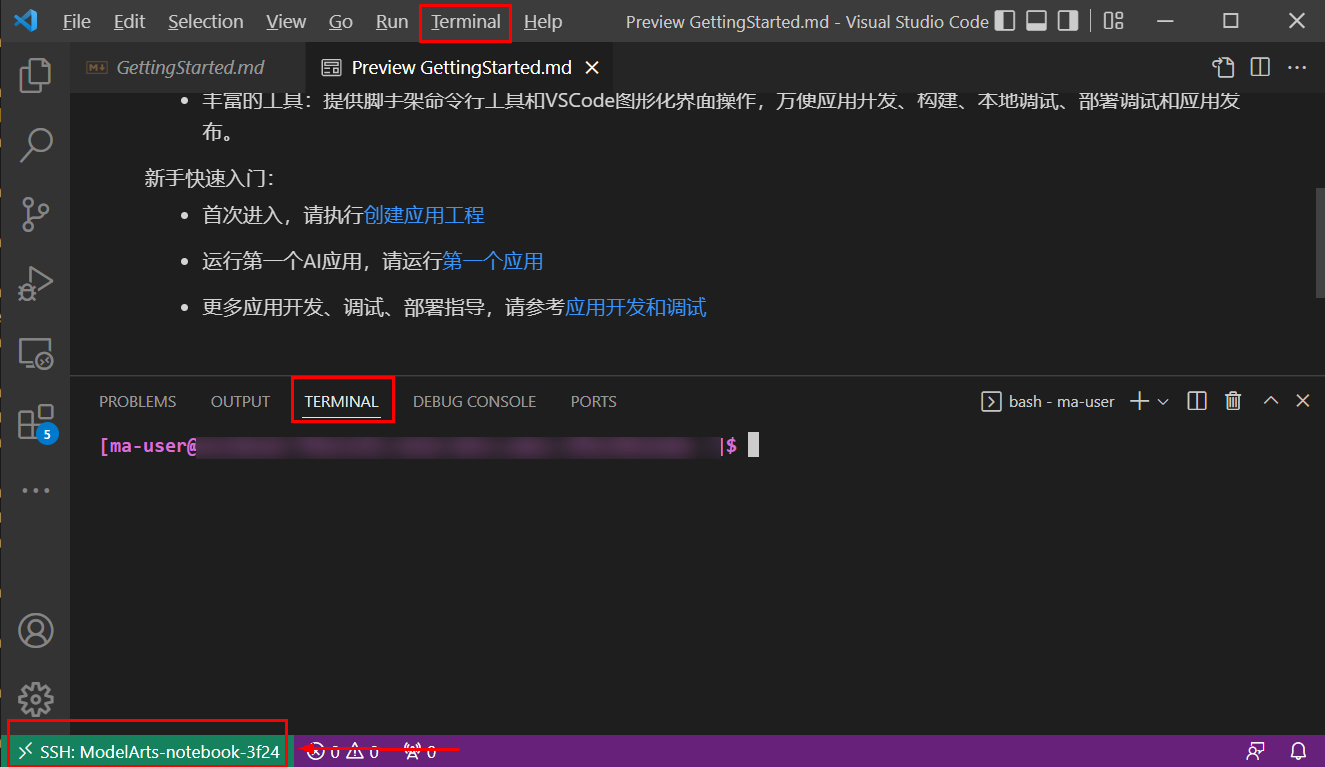The height and width of the screenshot is (767, 1325).
Task: Open the Remote Explorer view
Action: coord(35,353)
